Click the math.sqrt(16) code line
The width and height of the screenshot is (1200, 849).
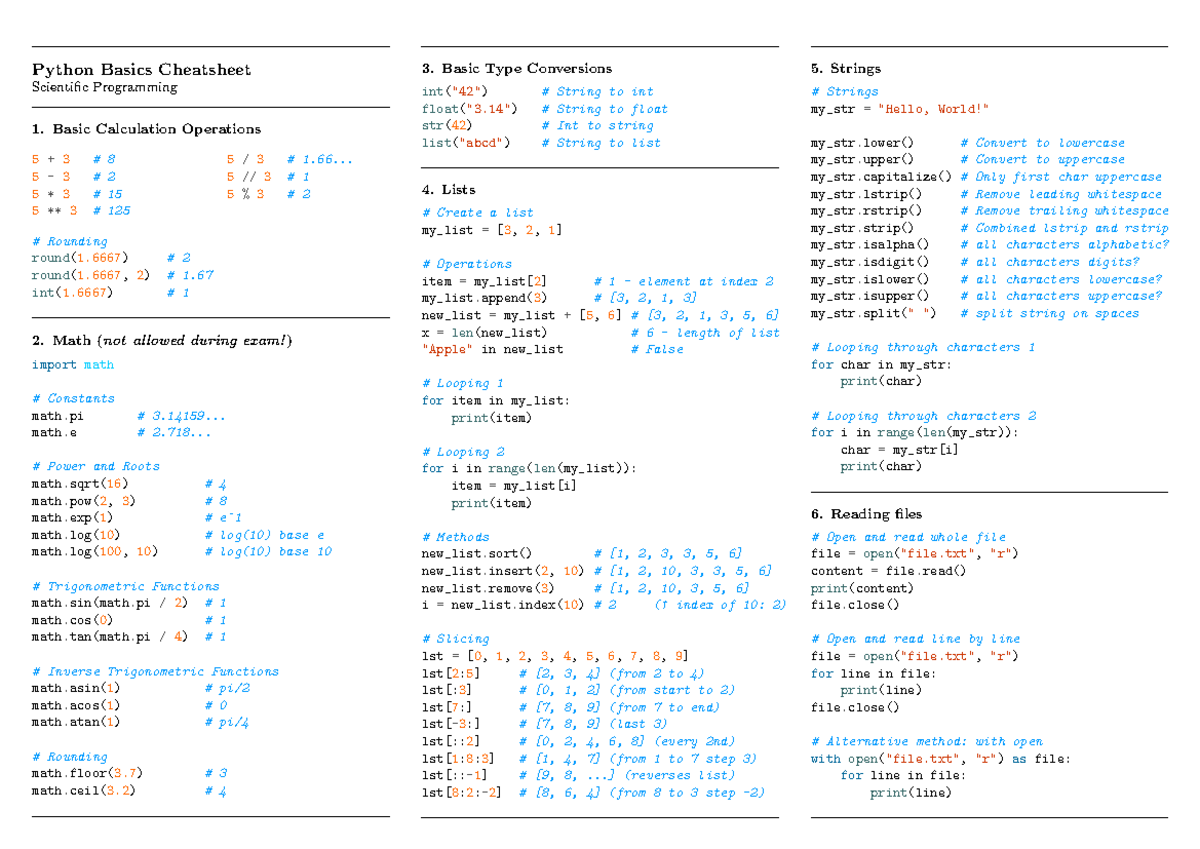click(79, 484)
